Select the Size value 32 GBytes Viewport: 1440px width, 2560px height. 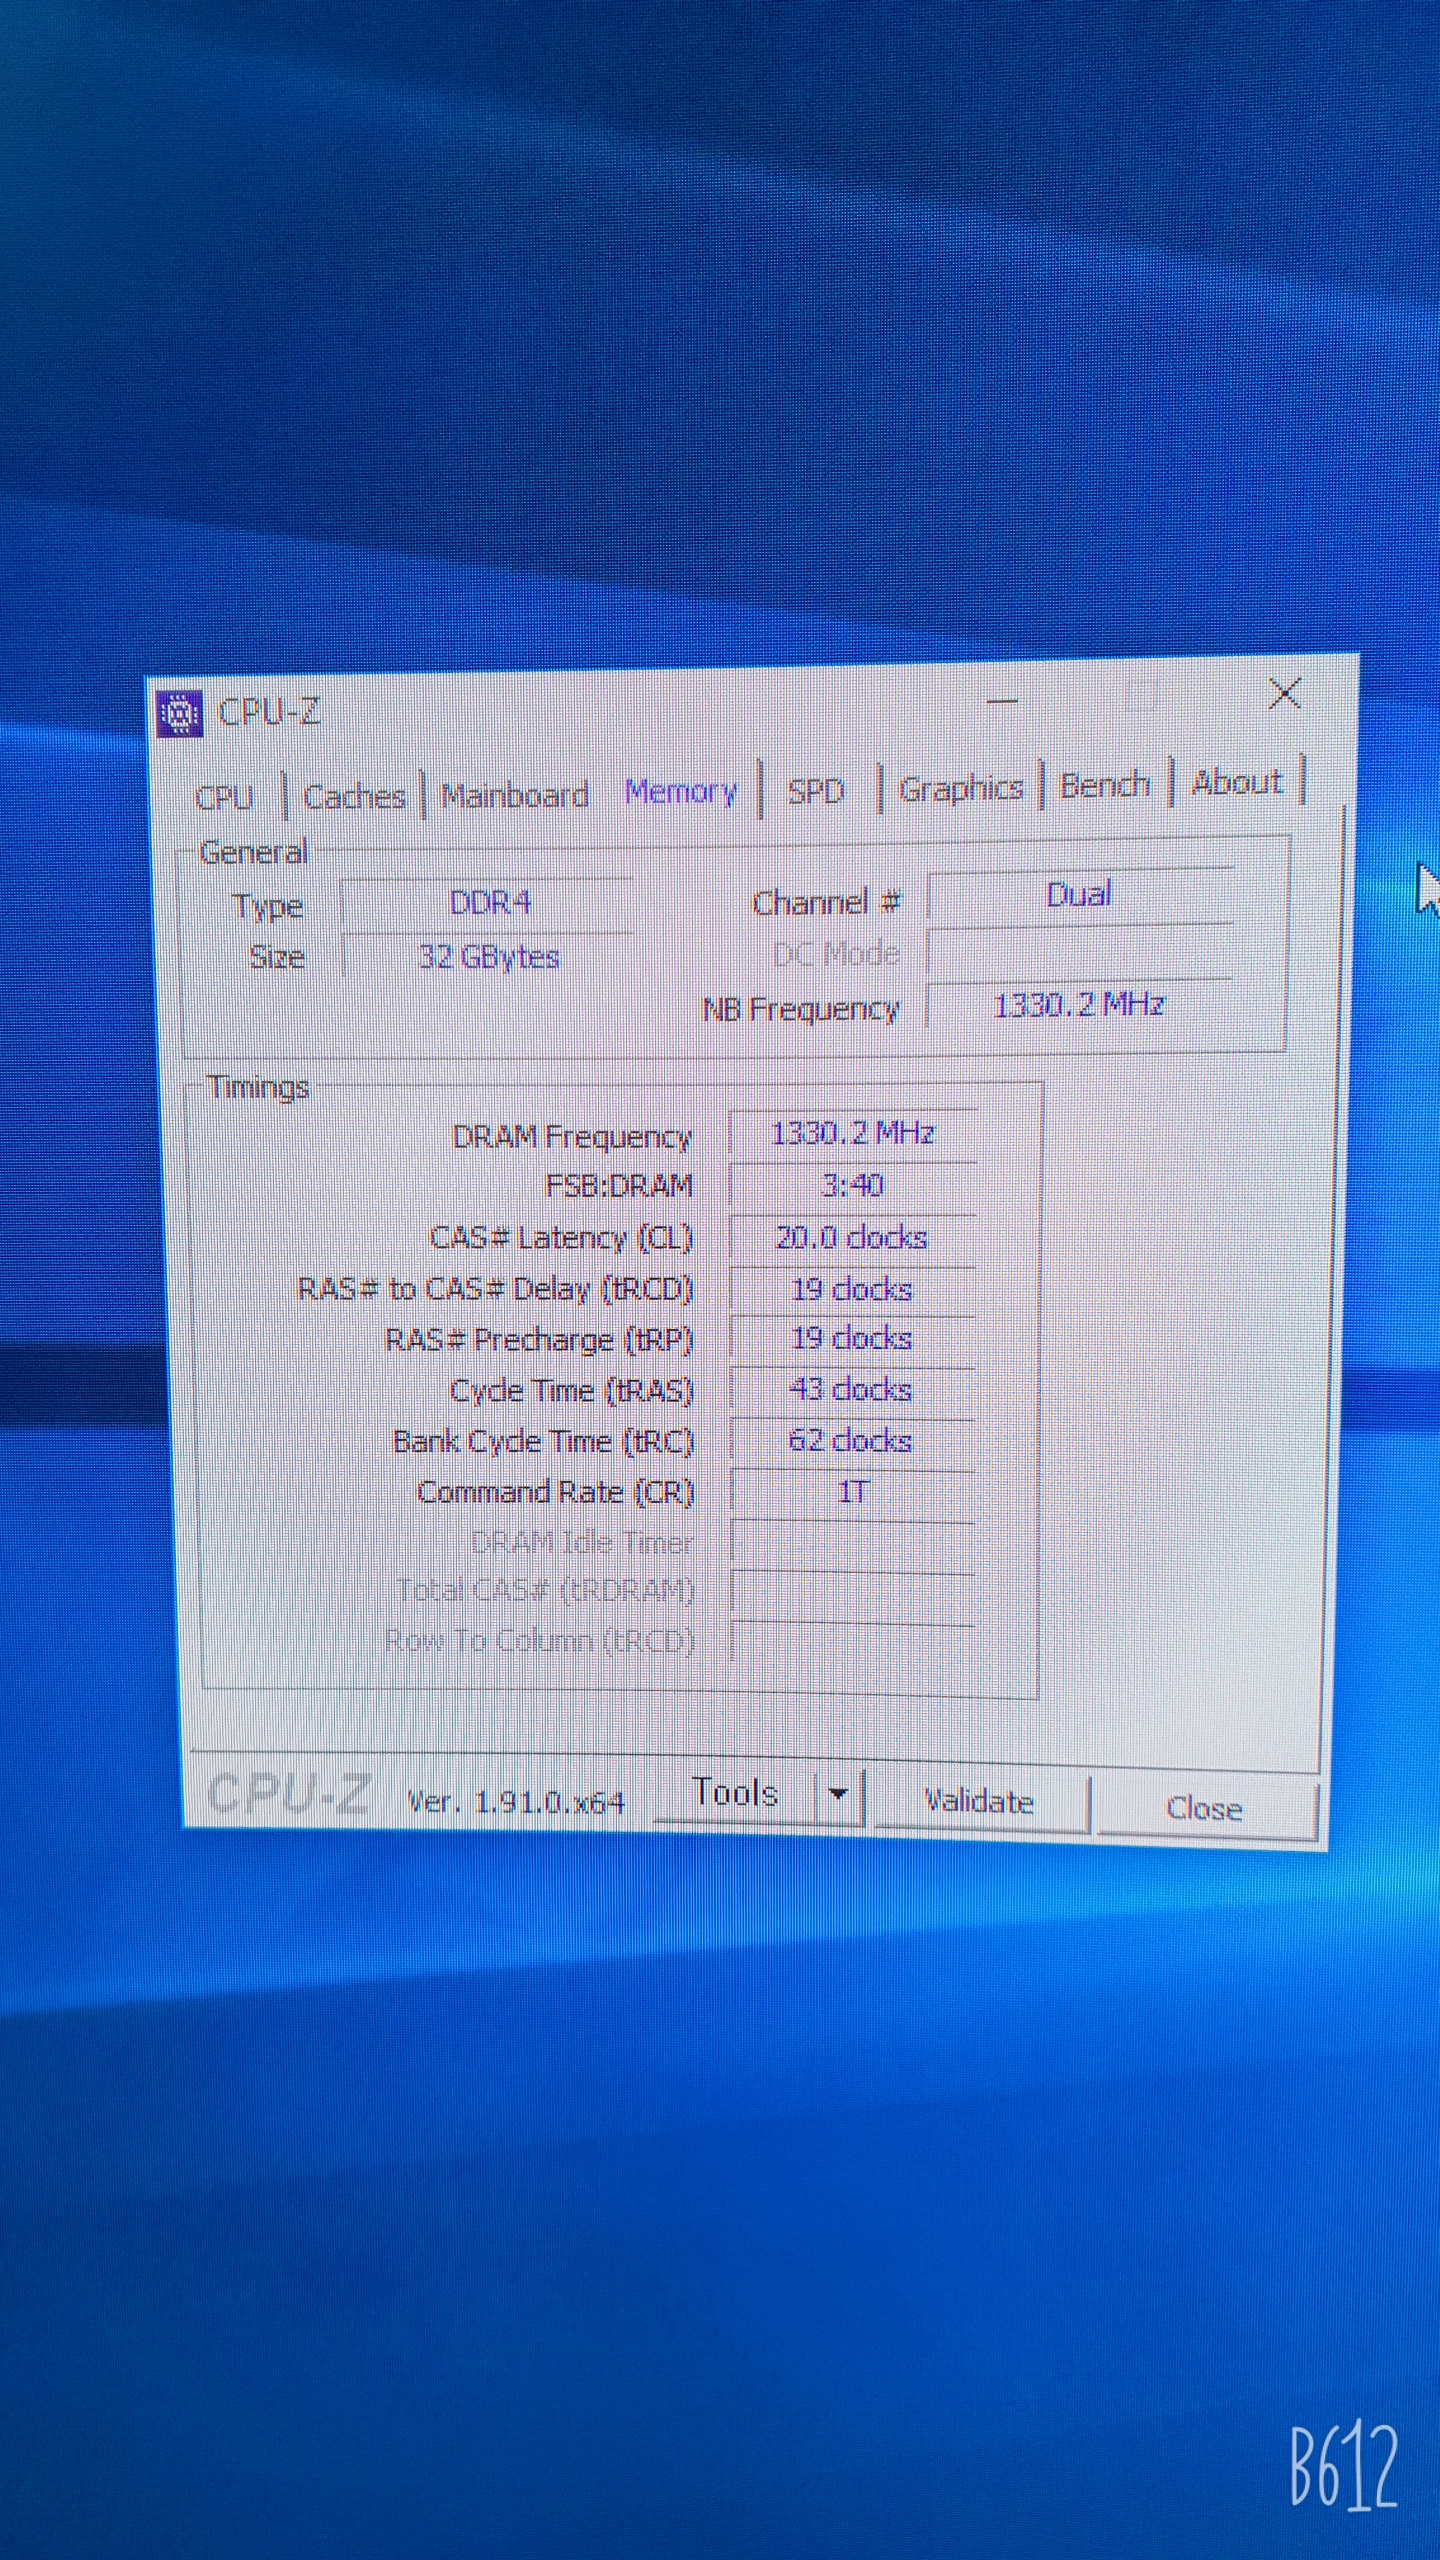point(488,957)
